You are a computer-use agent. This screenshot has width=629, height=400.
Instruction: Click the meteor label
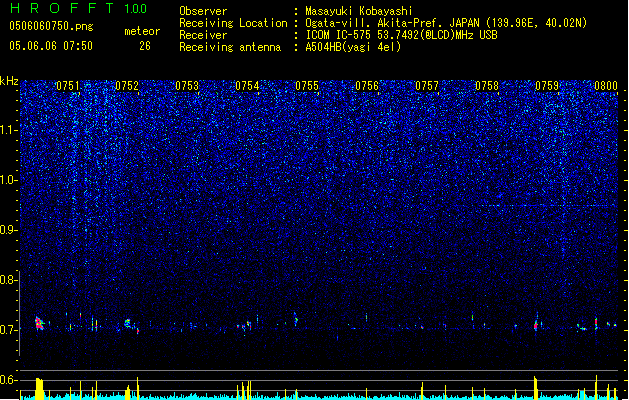[142, 31]
